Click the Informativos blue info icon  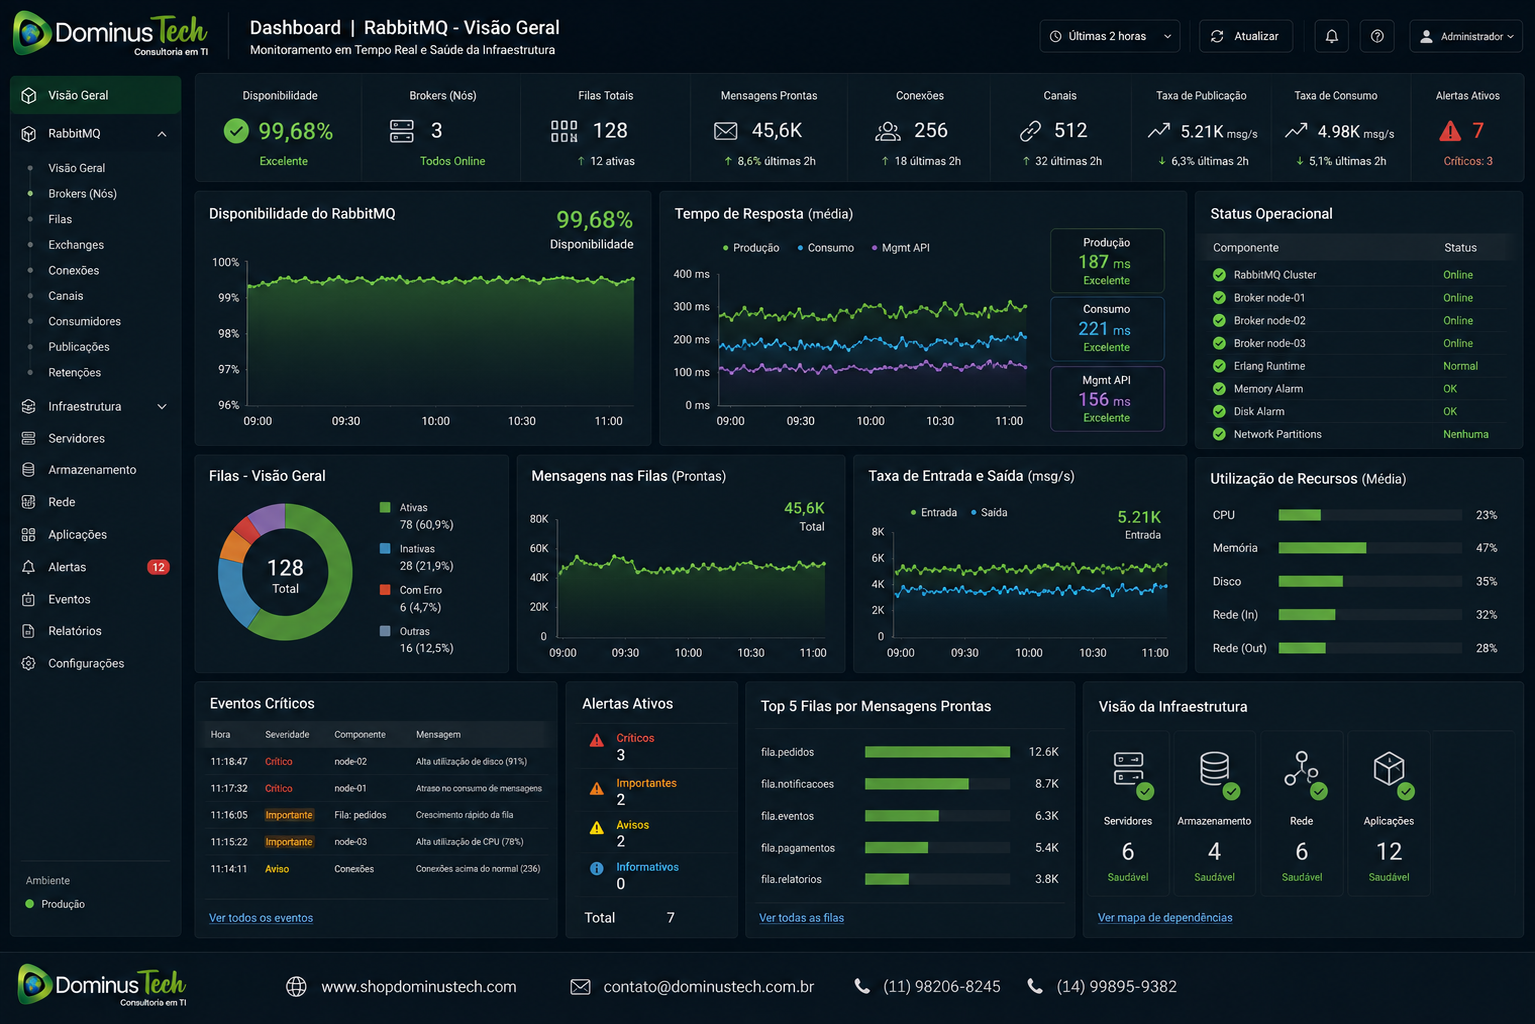click(x=597, y=868)
